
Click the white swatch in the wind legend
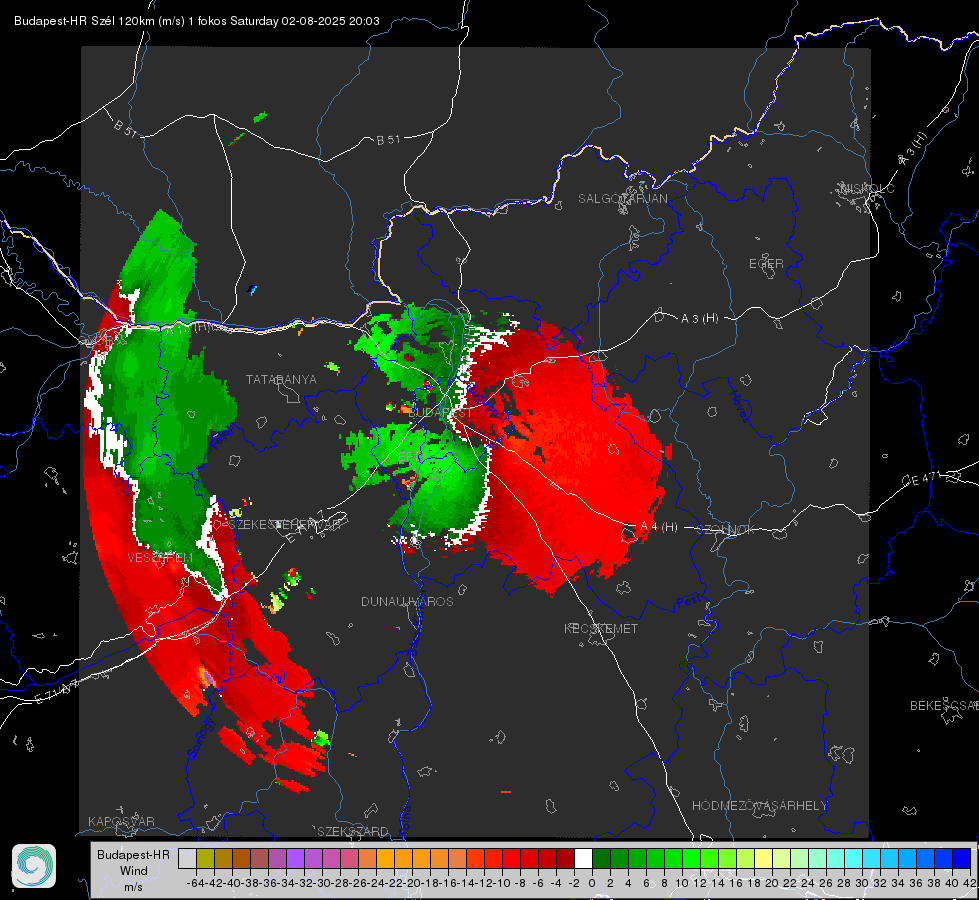583,858
